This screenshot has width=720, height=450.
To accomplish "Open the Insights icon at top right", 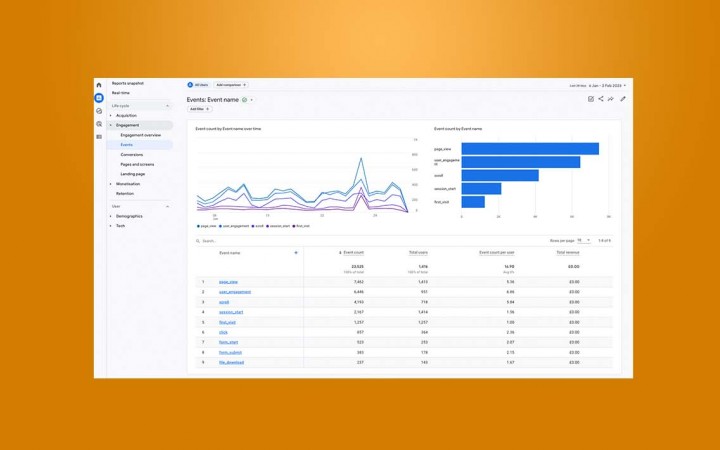I will point(611,99).
